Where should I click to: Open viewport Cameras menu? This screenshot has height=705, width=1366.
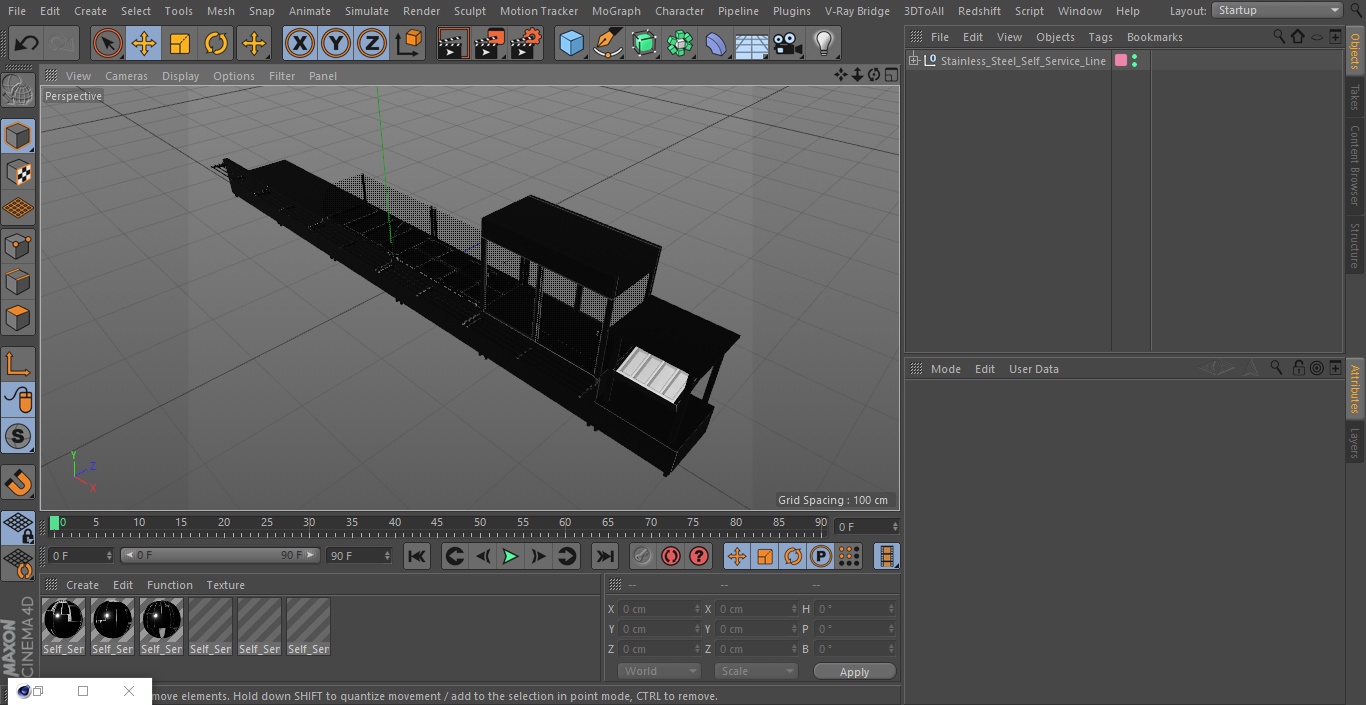[126, 76]
